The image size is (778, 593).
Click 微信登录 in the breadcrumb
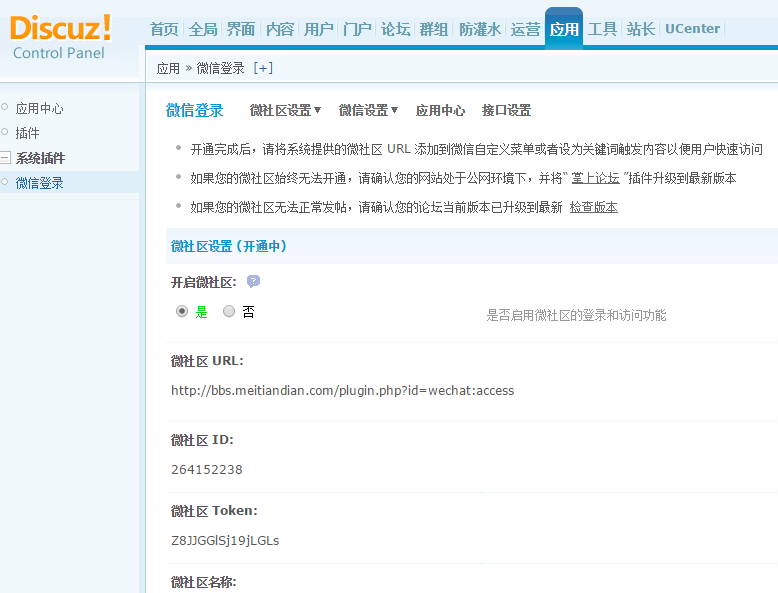pyautogui.click(x=220, y=68)
